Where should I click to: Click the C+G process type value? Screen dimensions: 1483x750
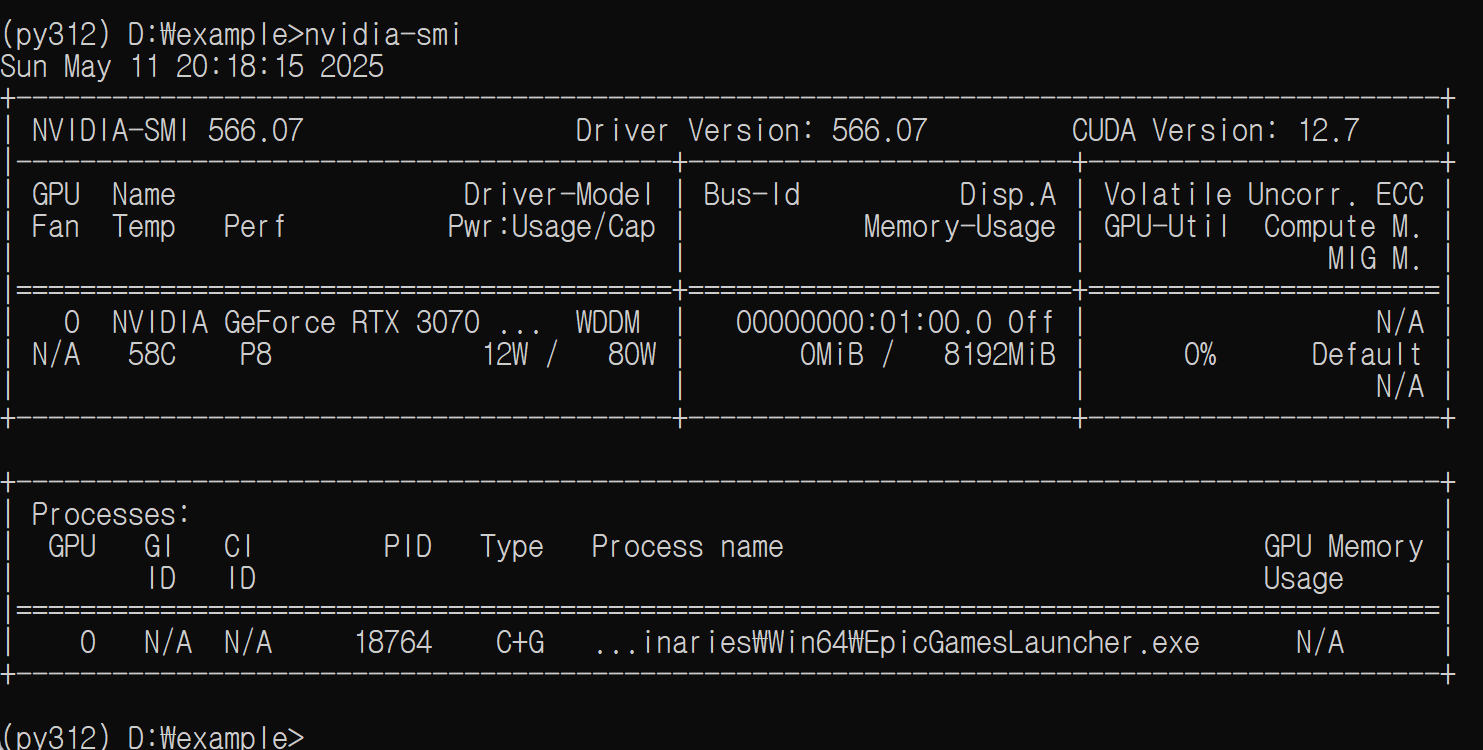[x=520, y=643]
